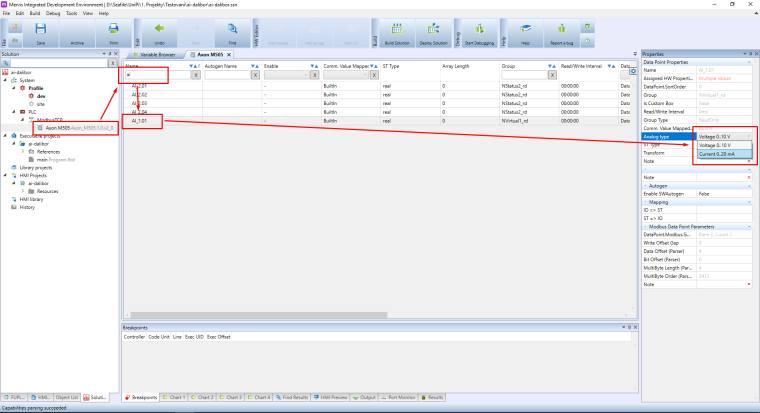The width and height of the screenshot is (760, 413).
Task: Expand the References tree node
Action: click(23, 151)
